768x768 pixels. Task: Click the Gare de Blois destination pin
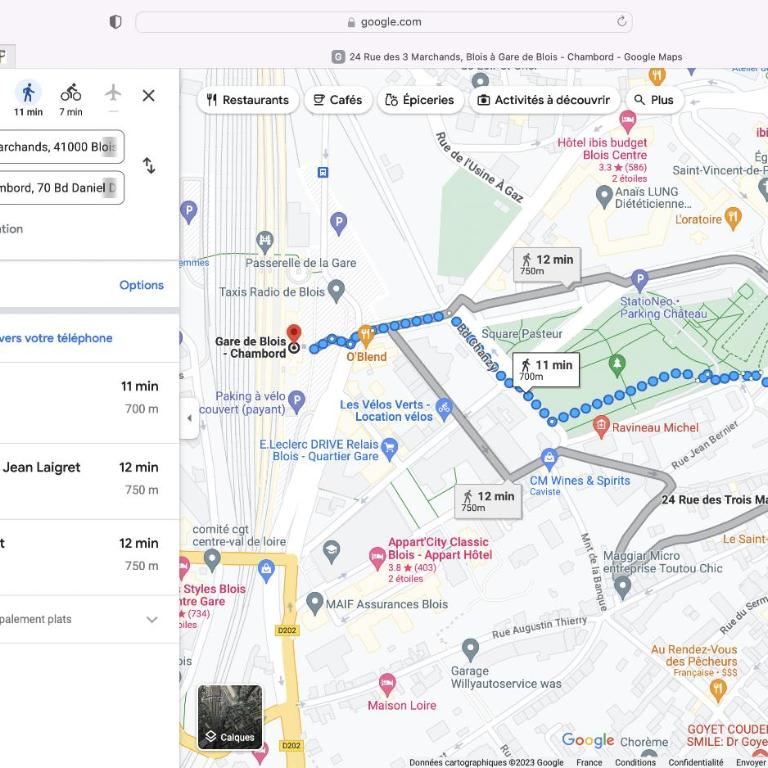point(293,334)
